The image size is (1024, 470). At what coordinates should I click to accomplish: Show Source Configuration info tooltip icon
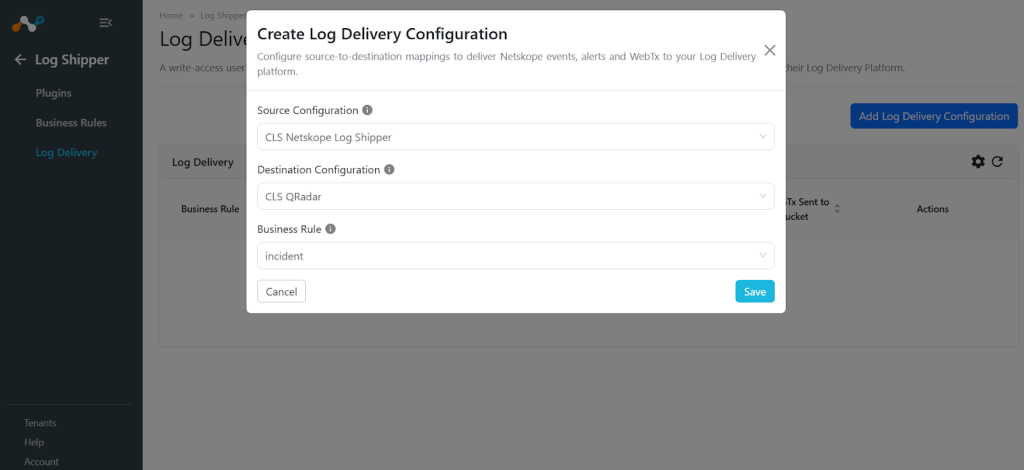pos(367,110)
